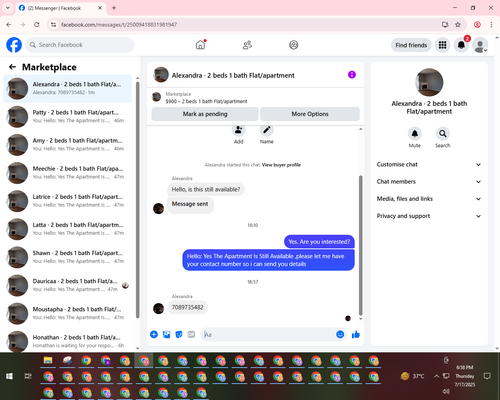The width and height of the screenshot is (500, 400).
Task: Click More Options button
Action: point(310,114)
